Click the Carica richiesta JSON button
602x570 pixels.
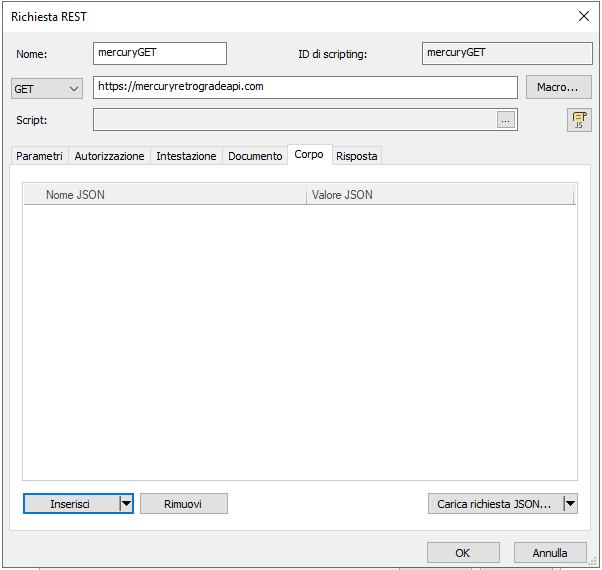point(494,504)
